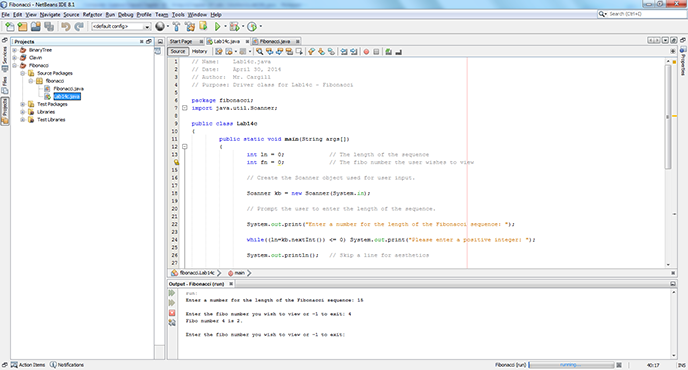The width and height of the screenshot is (688, 370).
Task: Open the Navigate menu
Action: click(50, 14)
